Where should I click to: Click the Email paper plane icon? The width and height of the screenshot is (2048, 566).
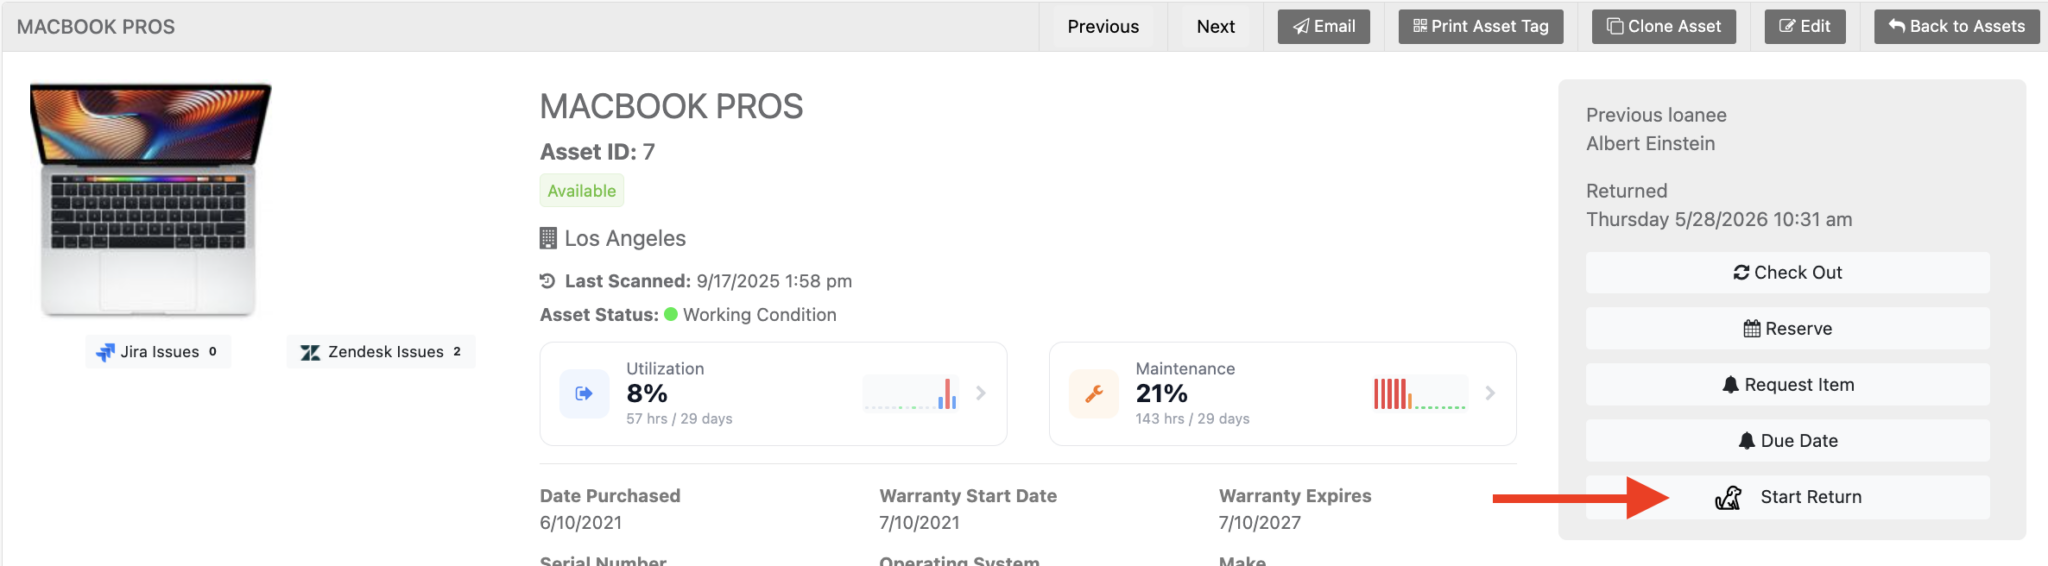[x=1301, y=27]
